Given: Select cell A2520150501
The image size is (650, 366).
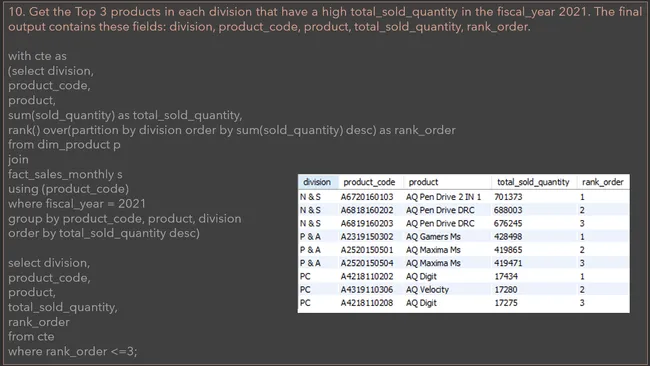Looking at the screenshot, I should pos(367,250).
